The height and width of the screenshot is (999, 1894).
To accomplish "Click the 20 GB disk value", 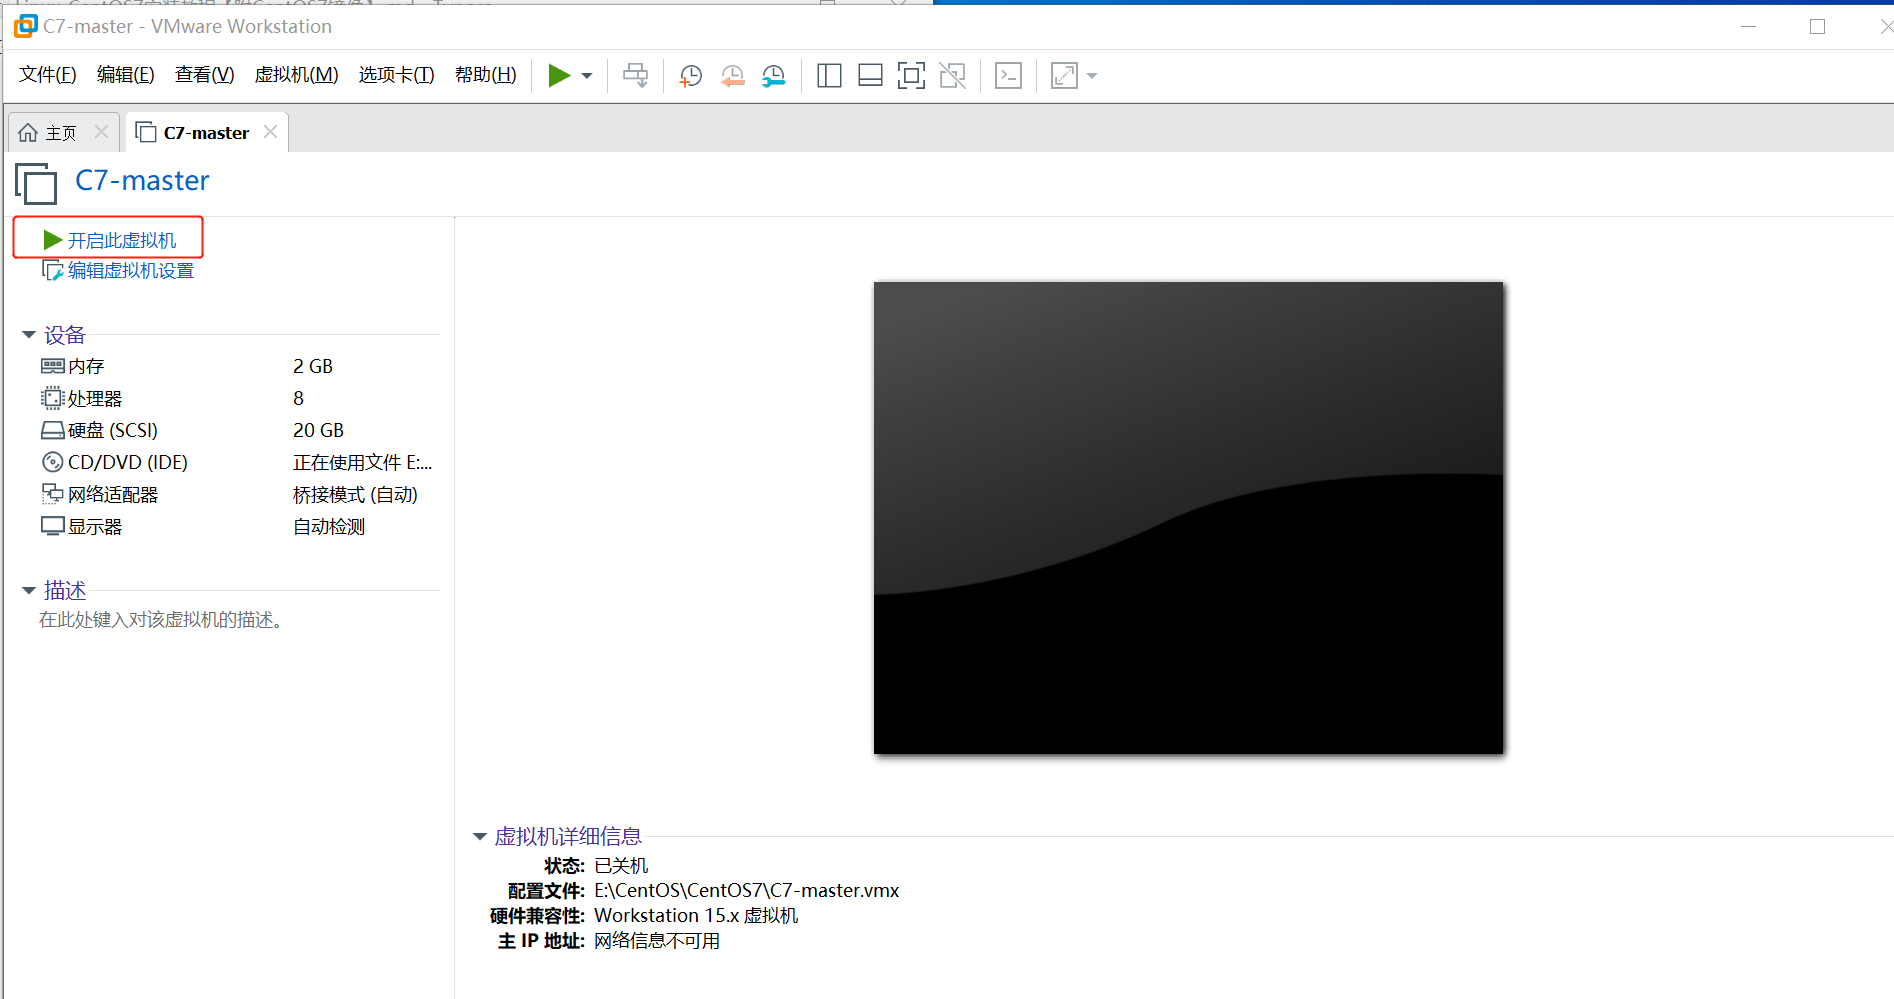I will pyautogui.click(x=318, y=431).
